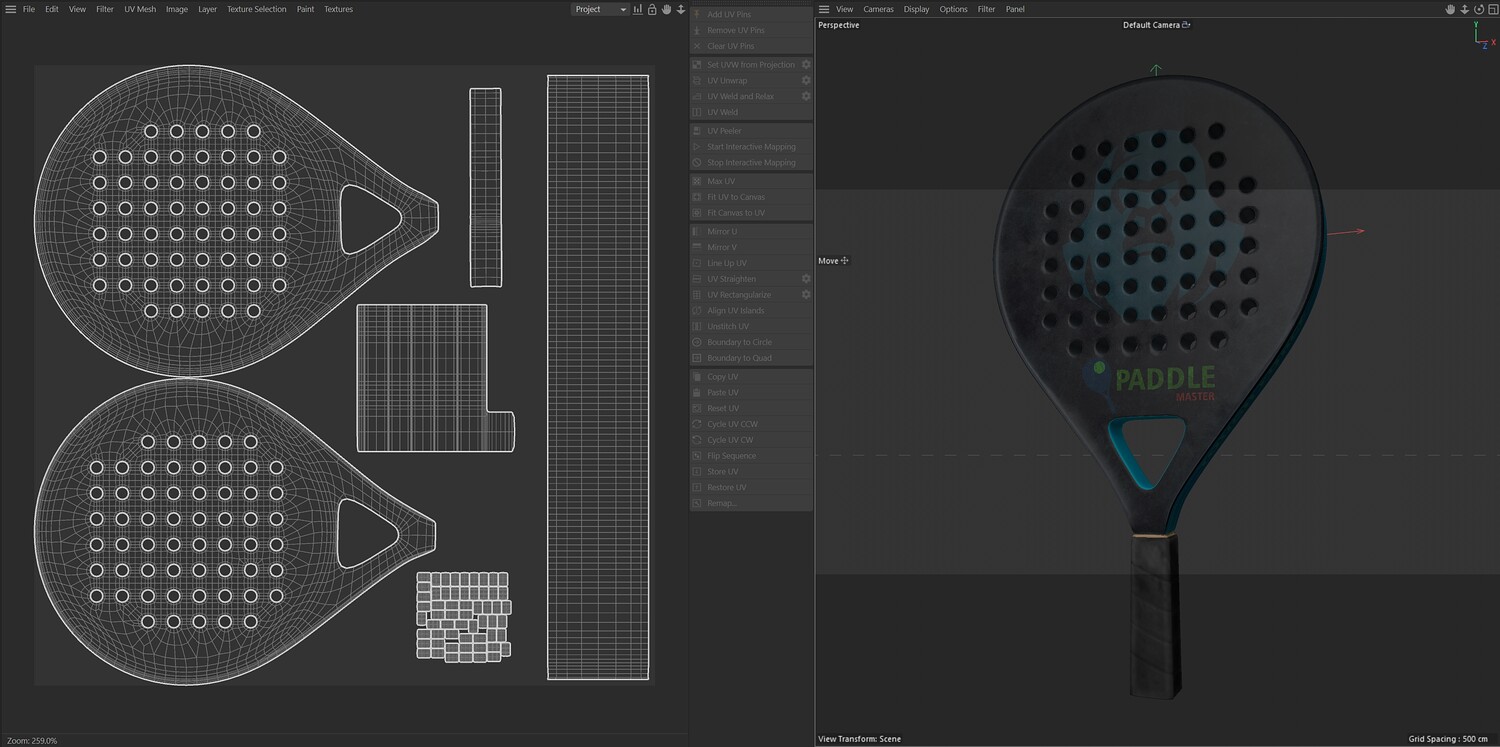Click Fit UV to Canvas
This screenshot has width=1500, height=747.
(x=751, y=197)
